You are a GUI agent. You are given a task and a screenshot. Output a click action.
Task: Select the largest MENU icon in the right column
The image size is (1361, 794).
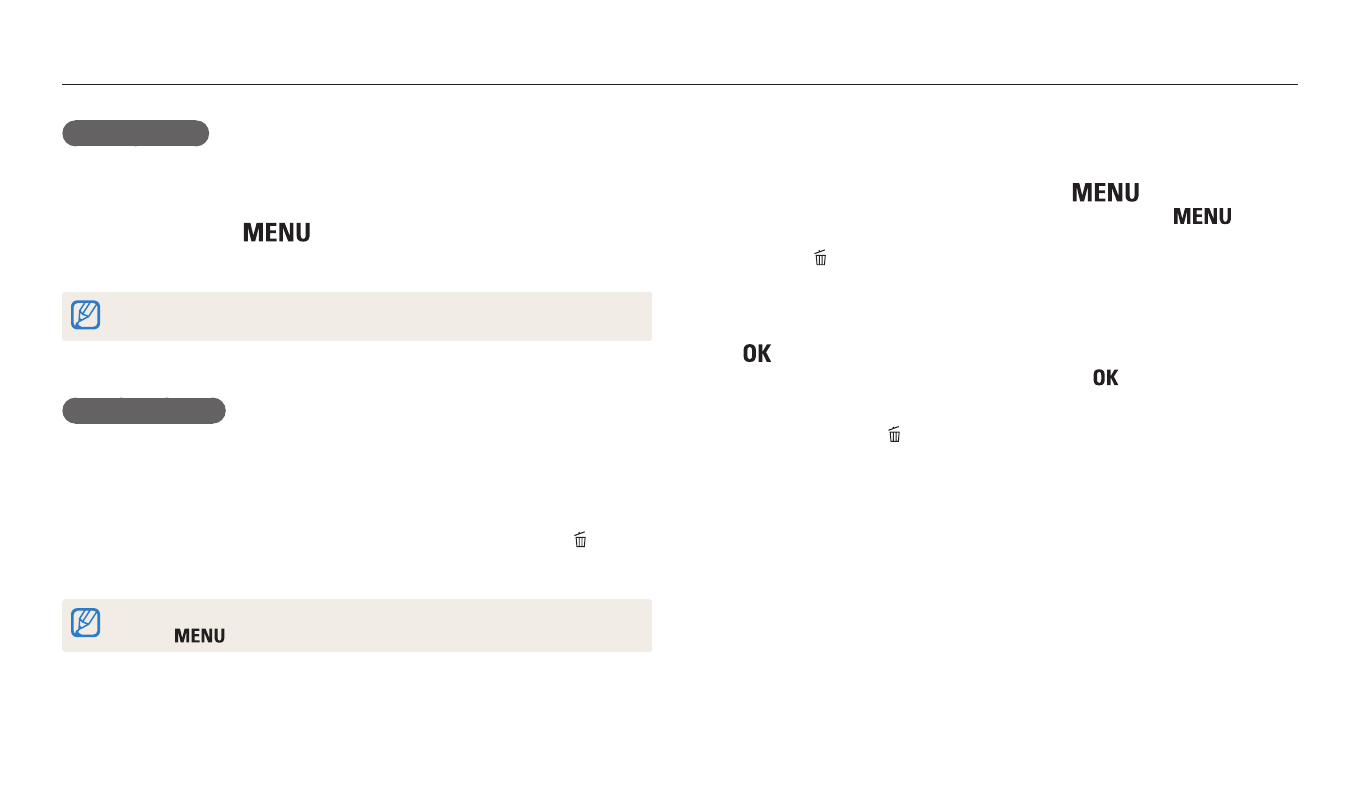click(x=1105, y=193)
